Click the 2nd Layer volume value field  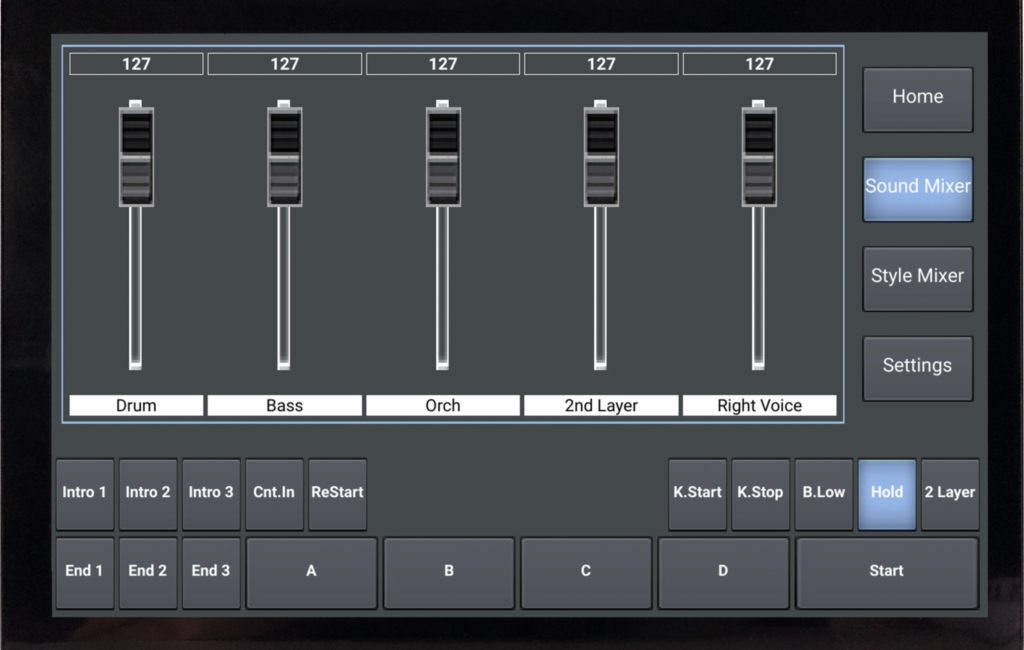coord(601,64)
